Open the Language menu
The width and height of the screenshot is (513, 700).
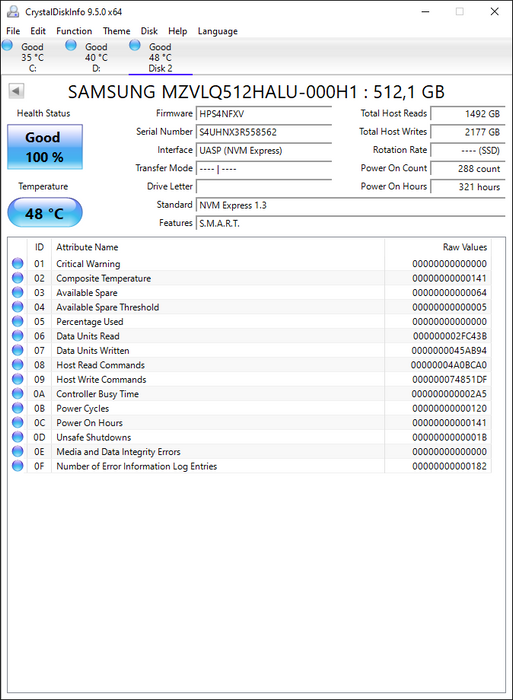218,31
